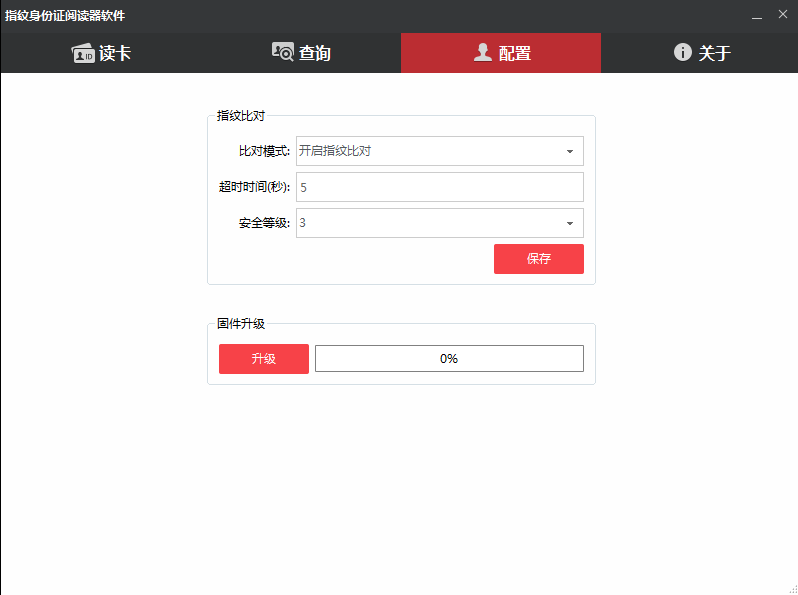Viewport: 798px width, 595px height.
Task: Open the 查询 tab label
Action: pos(315,53)
